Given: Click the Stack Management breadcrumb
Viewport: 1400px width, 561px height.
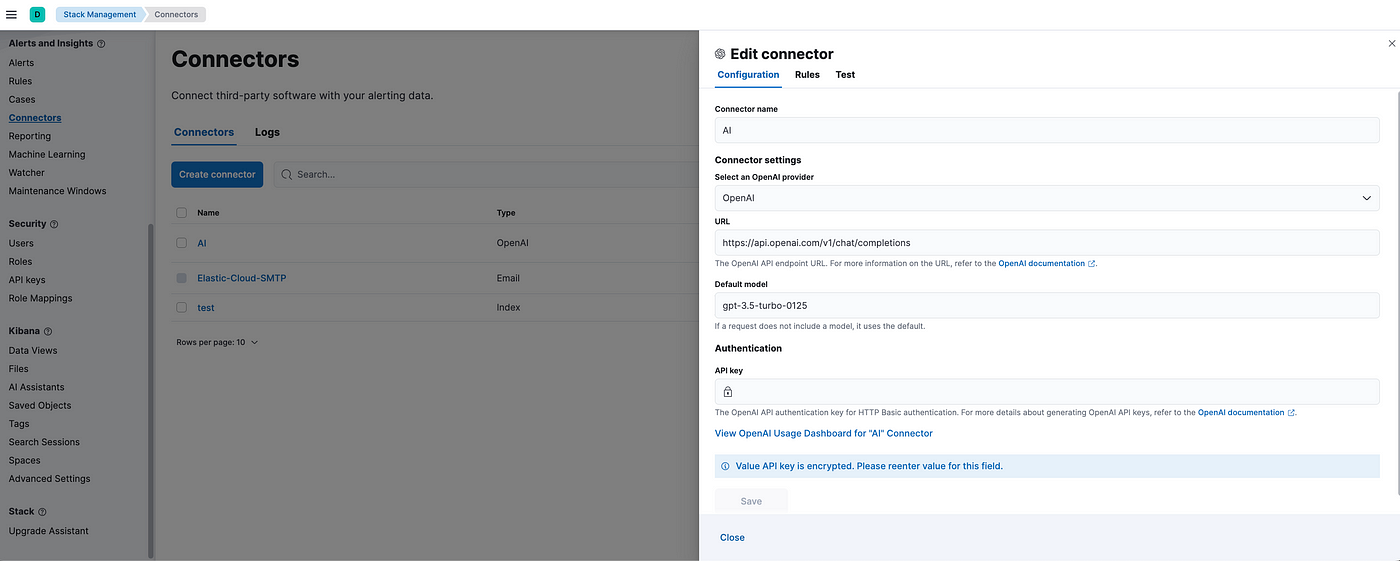Looking at the screenshot, I should 100,14.
